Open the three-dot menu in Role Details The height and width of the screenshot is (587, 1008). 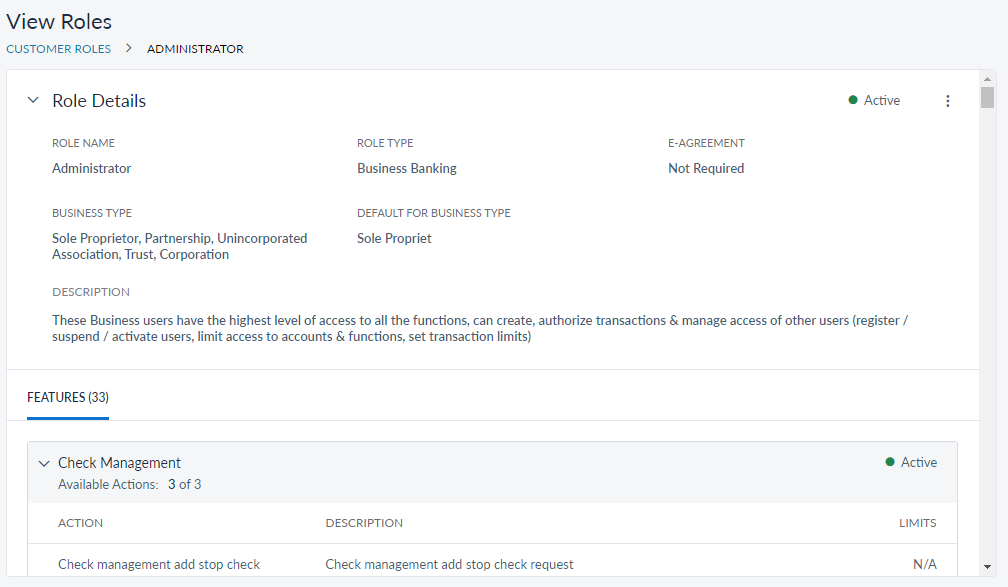pyautogui.click(x=948, y=101)
